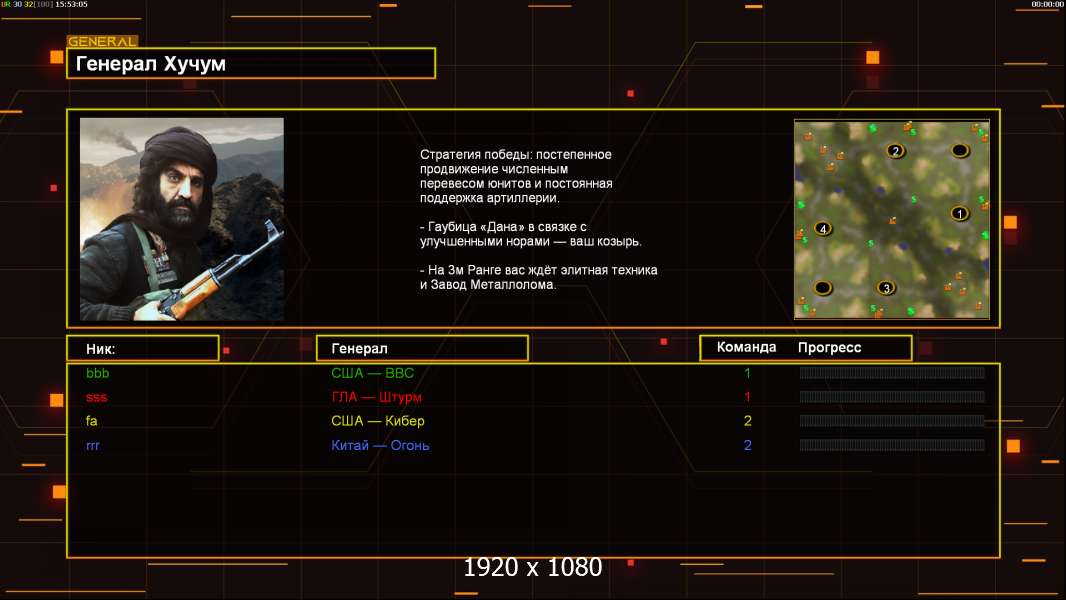This screenshot has height=600, width=1066.
Task: Click general 'США — Кибер'
Action: pos(377,421)
